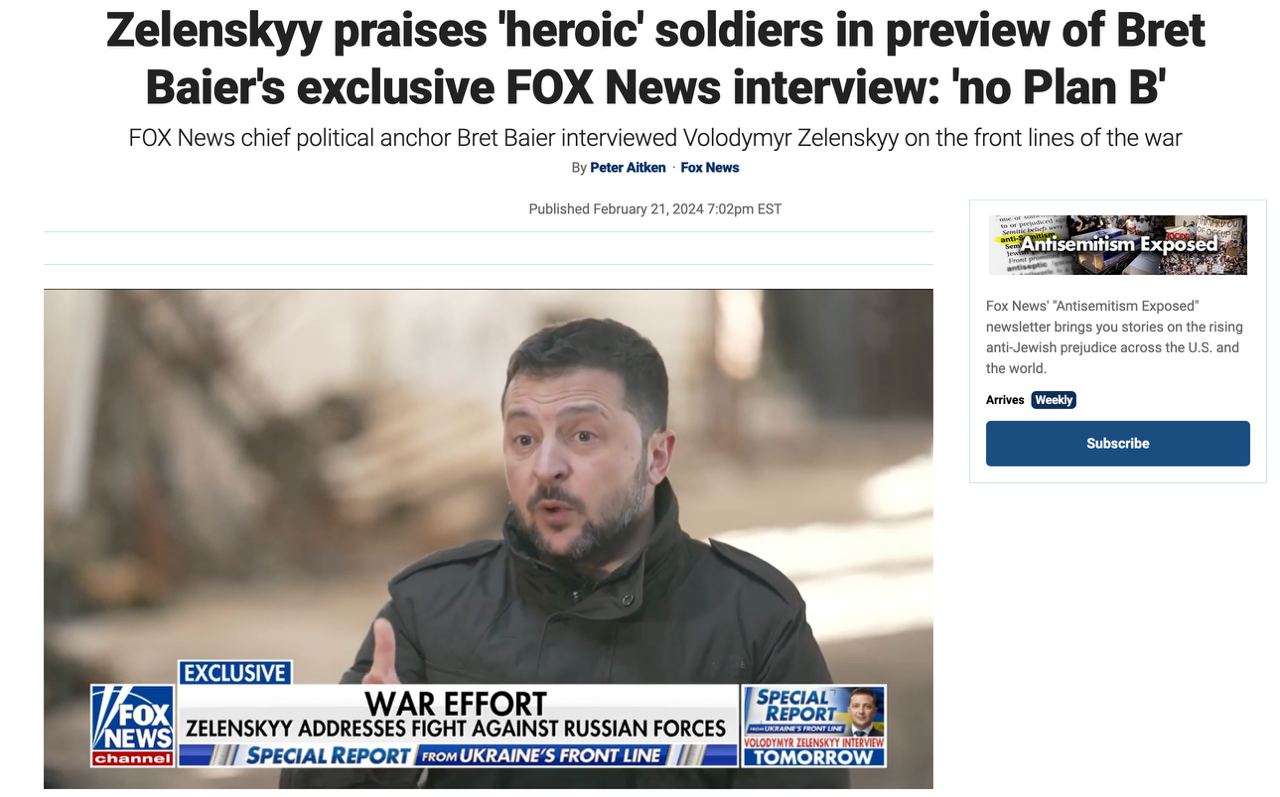Viewport: 1280px width, 797px height.
Task: Click the Weekly frequency badge
Action: 1054,400
